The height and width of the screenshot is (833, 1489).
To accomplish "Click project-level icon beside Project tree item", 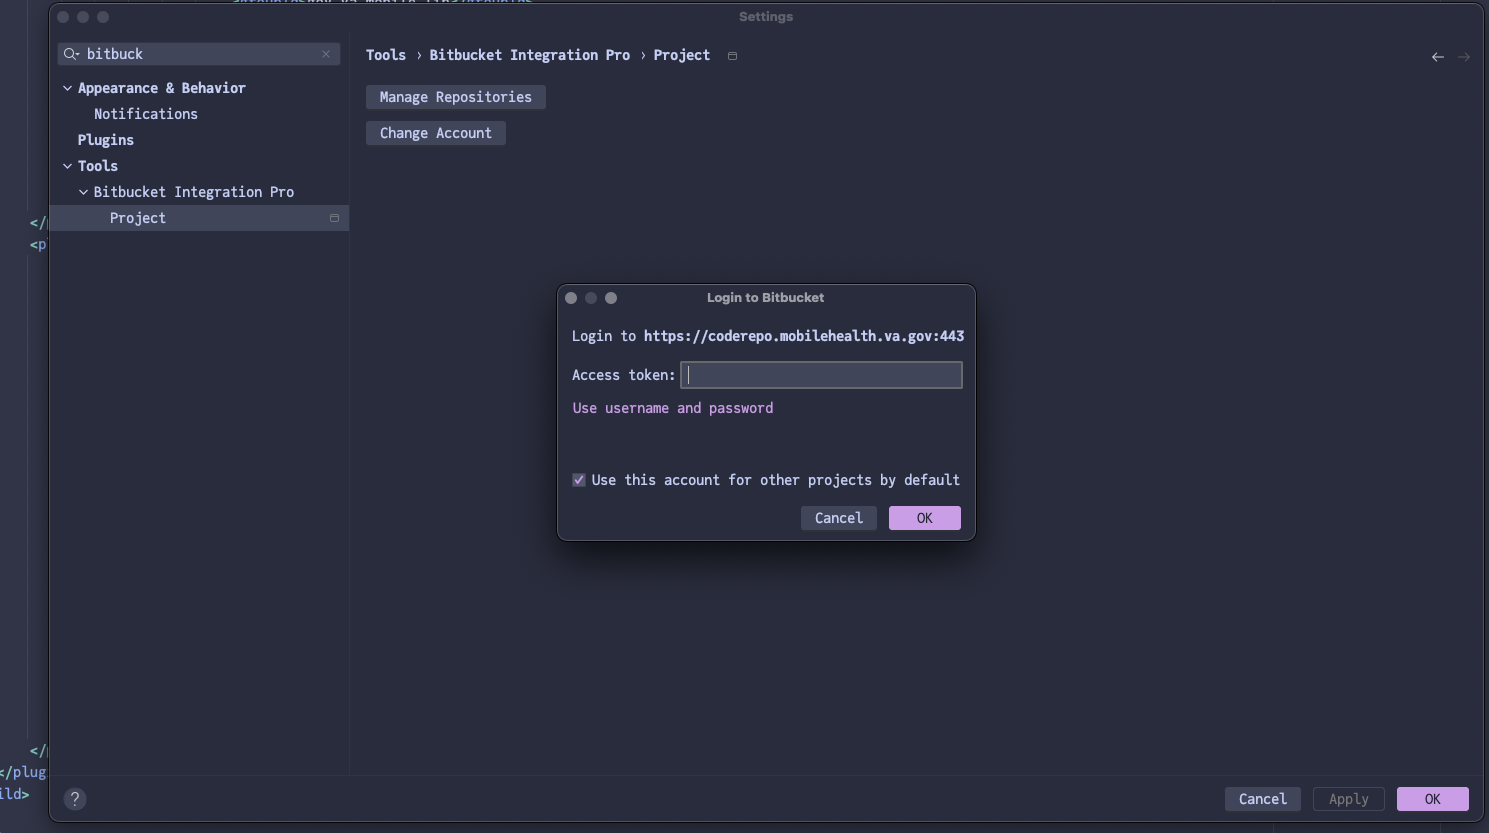I will click(x=334, y=218).
